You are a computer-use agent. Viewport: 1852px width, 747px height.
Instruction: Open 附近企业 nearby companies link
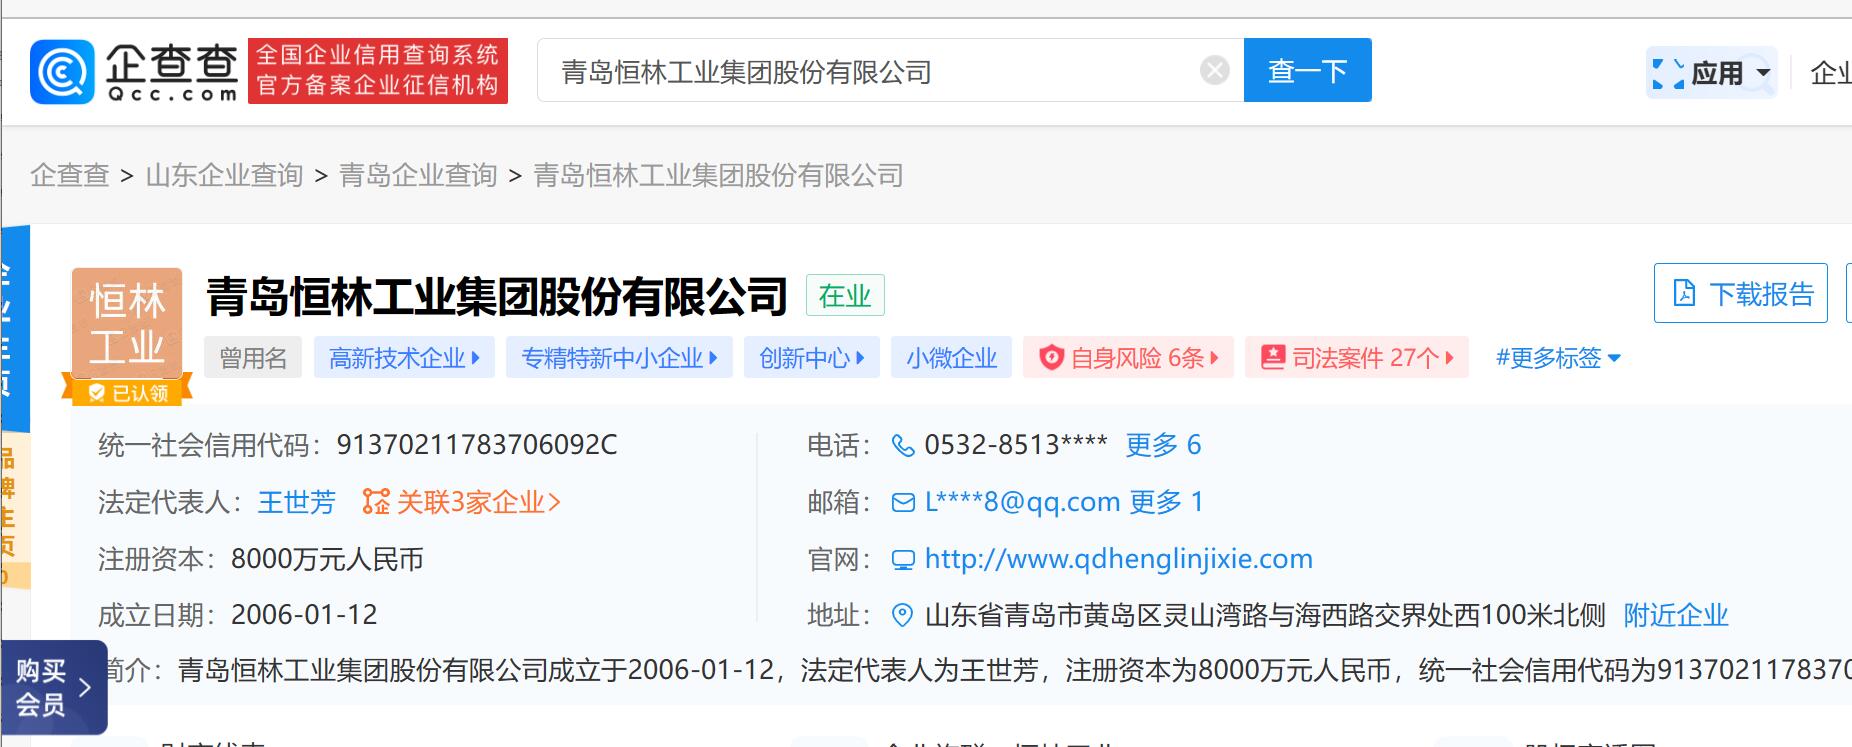pos(1676,615)
